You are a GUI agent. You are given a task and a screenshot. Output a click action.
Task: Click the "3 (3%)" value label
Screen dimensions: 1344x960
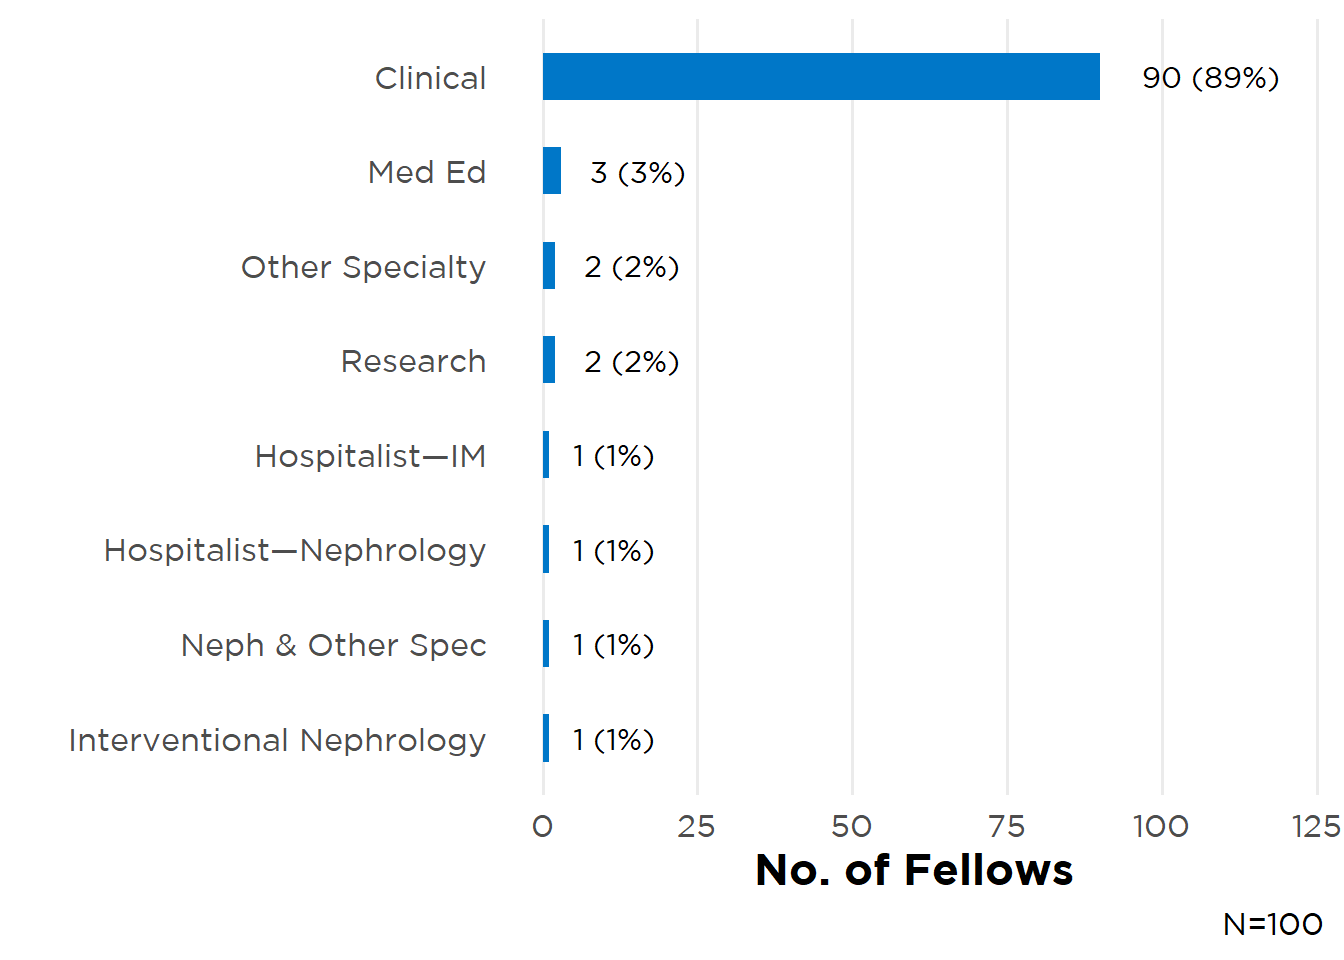tap(637, 173)
